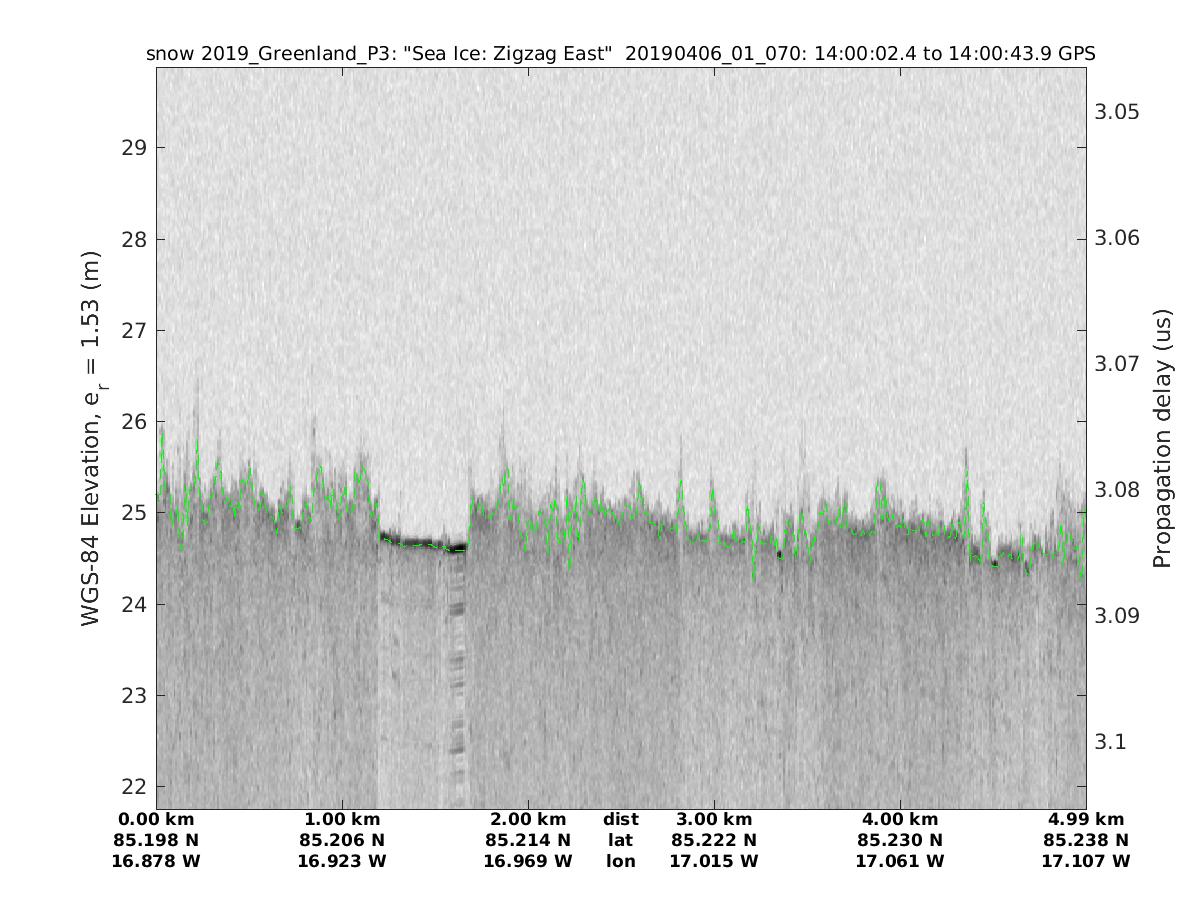Click the 'lon' x-axis legend label
The width and height of the screenshot is (1200, 900).
coord(620,861)
